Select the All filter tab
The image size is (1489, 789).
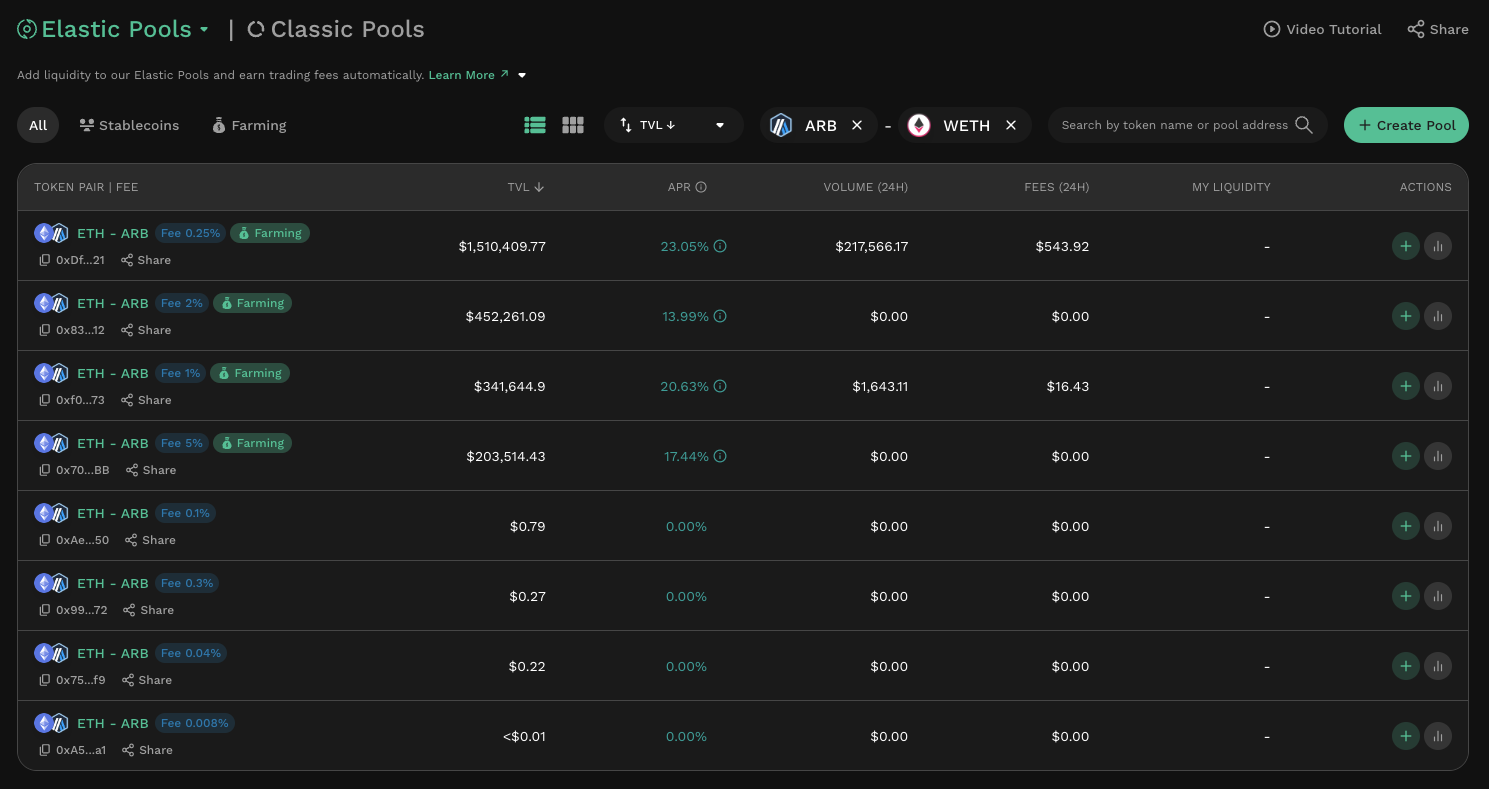pos(38,125)
